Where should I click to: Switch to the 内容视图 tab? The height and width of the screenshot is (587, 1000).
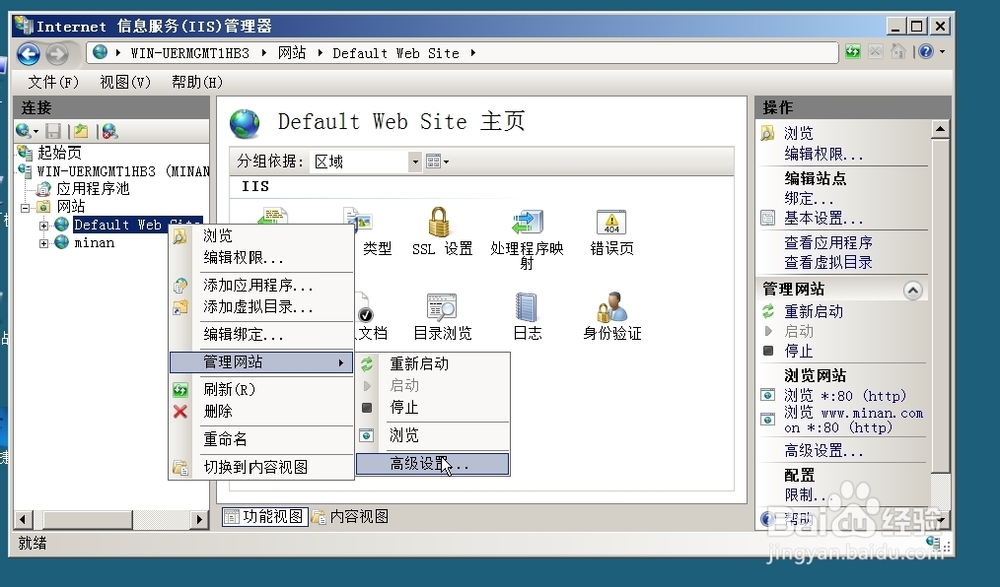pos(351,516)
